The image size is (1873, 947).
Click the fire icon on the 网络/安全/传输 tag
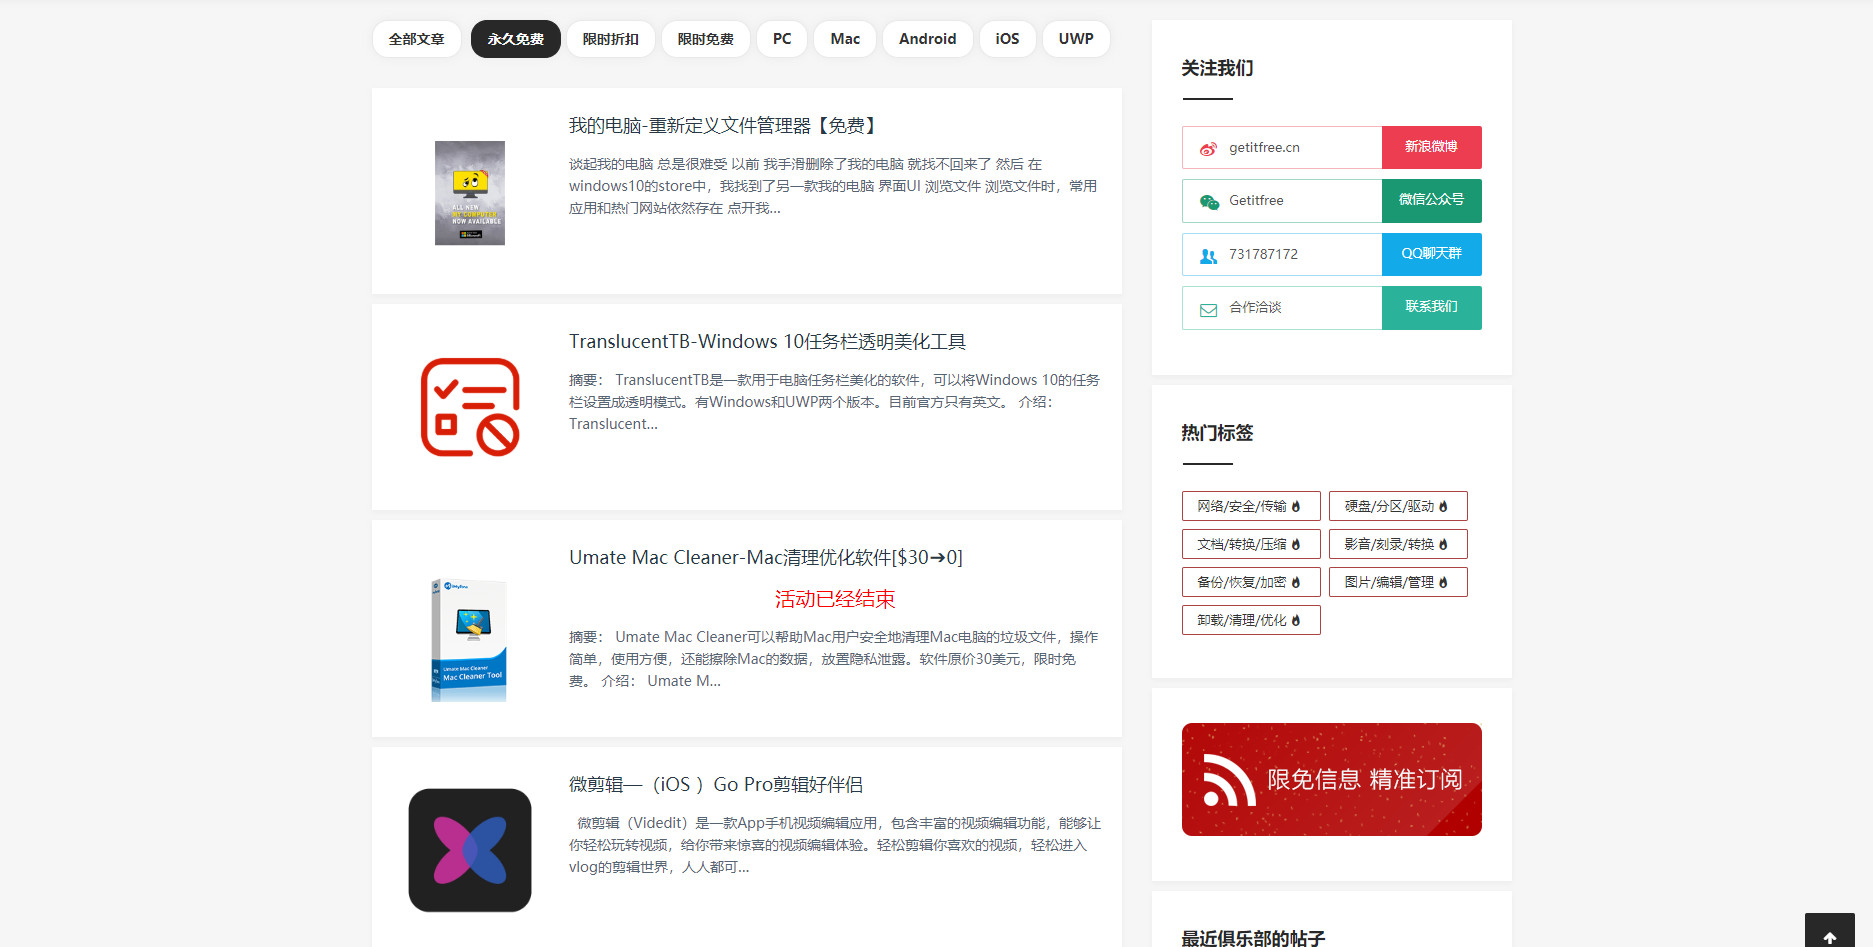coord(1294,506)
